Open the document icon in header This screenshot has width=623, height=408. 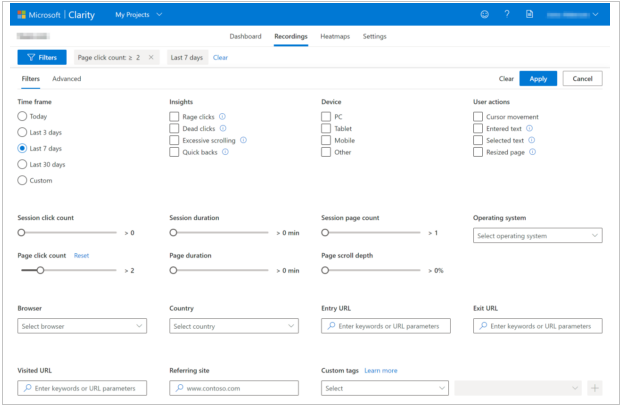click(x=529, y=14)
